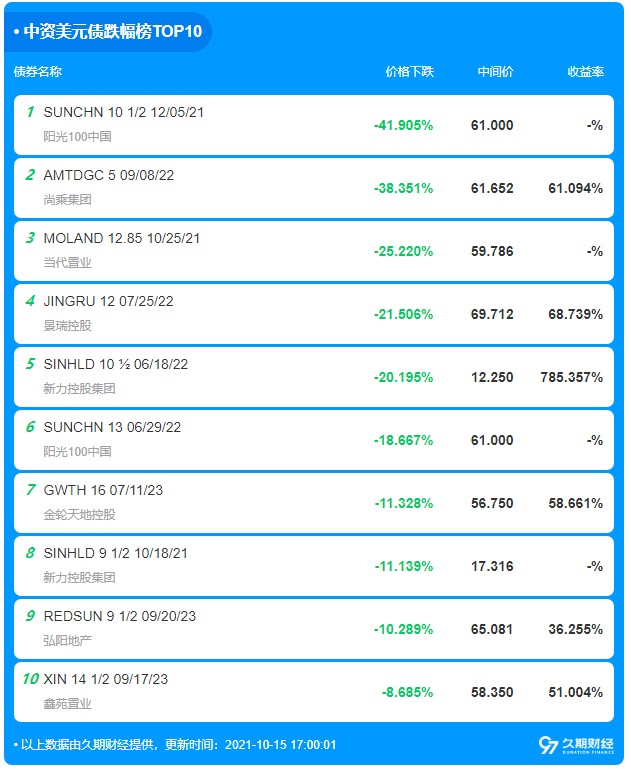Select the SUNCHN 13 06/29/22 bond
The height and width of the screenshot is (769, 631).
click(x=113, y=428)
